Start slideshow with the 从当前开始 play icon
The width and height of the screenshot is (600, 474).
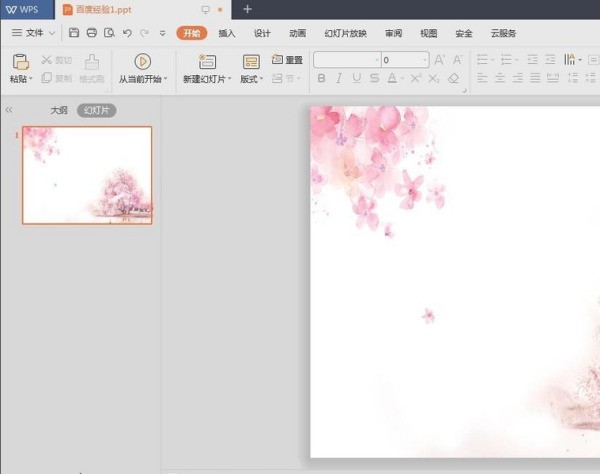[142, 62]
